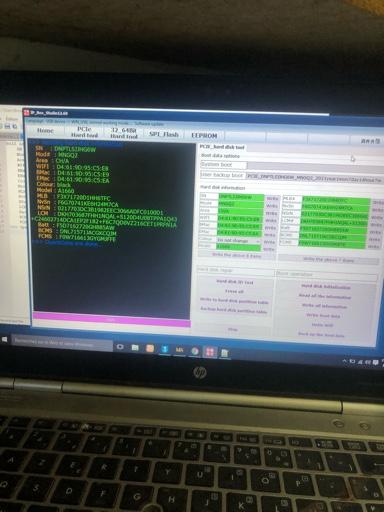
Task: Open the Home tab
Action: coord(45,131)
